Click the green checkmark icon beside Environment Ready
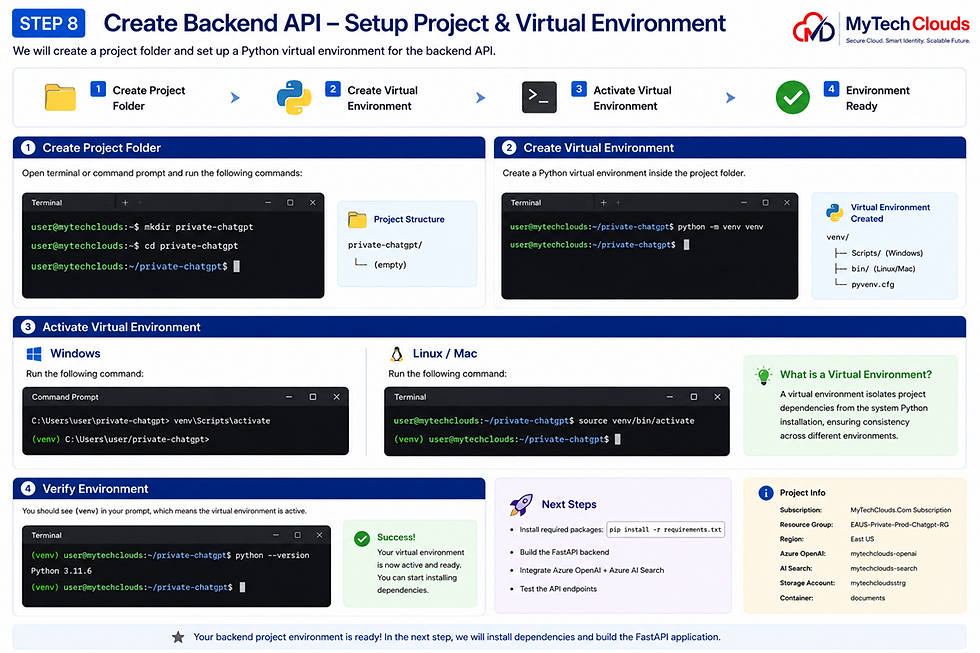Image resolution: width=980 pixels, height=653 pixels. point(792,97)
